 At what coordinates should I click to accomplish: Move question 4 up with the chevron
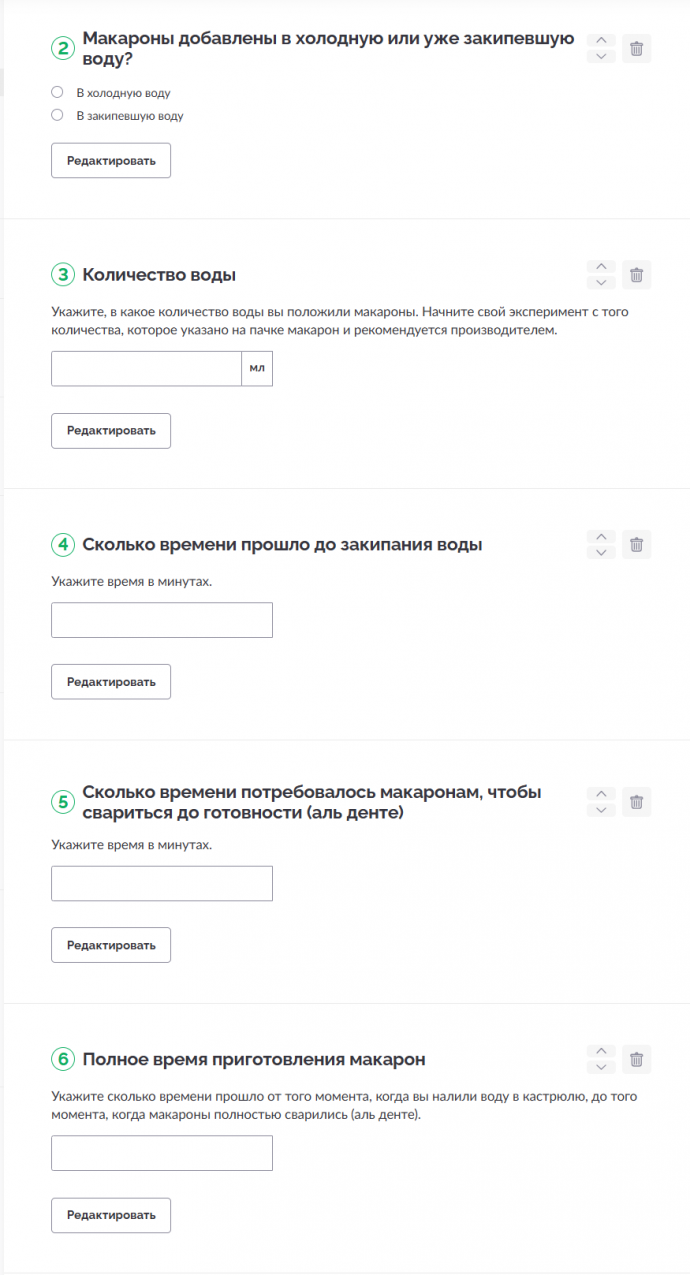[x=600, y=537]
